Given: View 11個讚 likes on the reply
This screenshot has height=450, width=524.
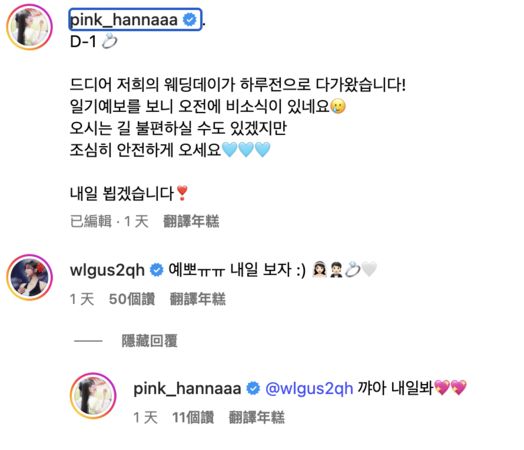Looking at the screenshot, I should [193, 417].
